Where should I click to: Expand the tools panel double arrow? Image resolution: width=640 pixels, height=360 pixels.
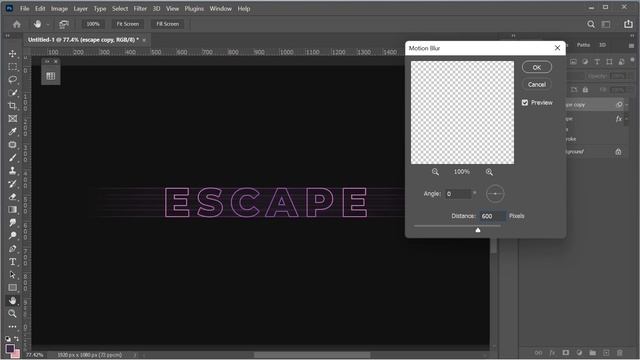pyautogui.click(x=7, y=36)
